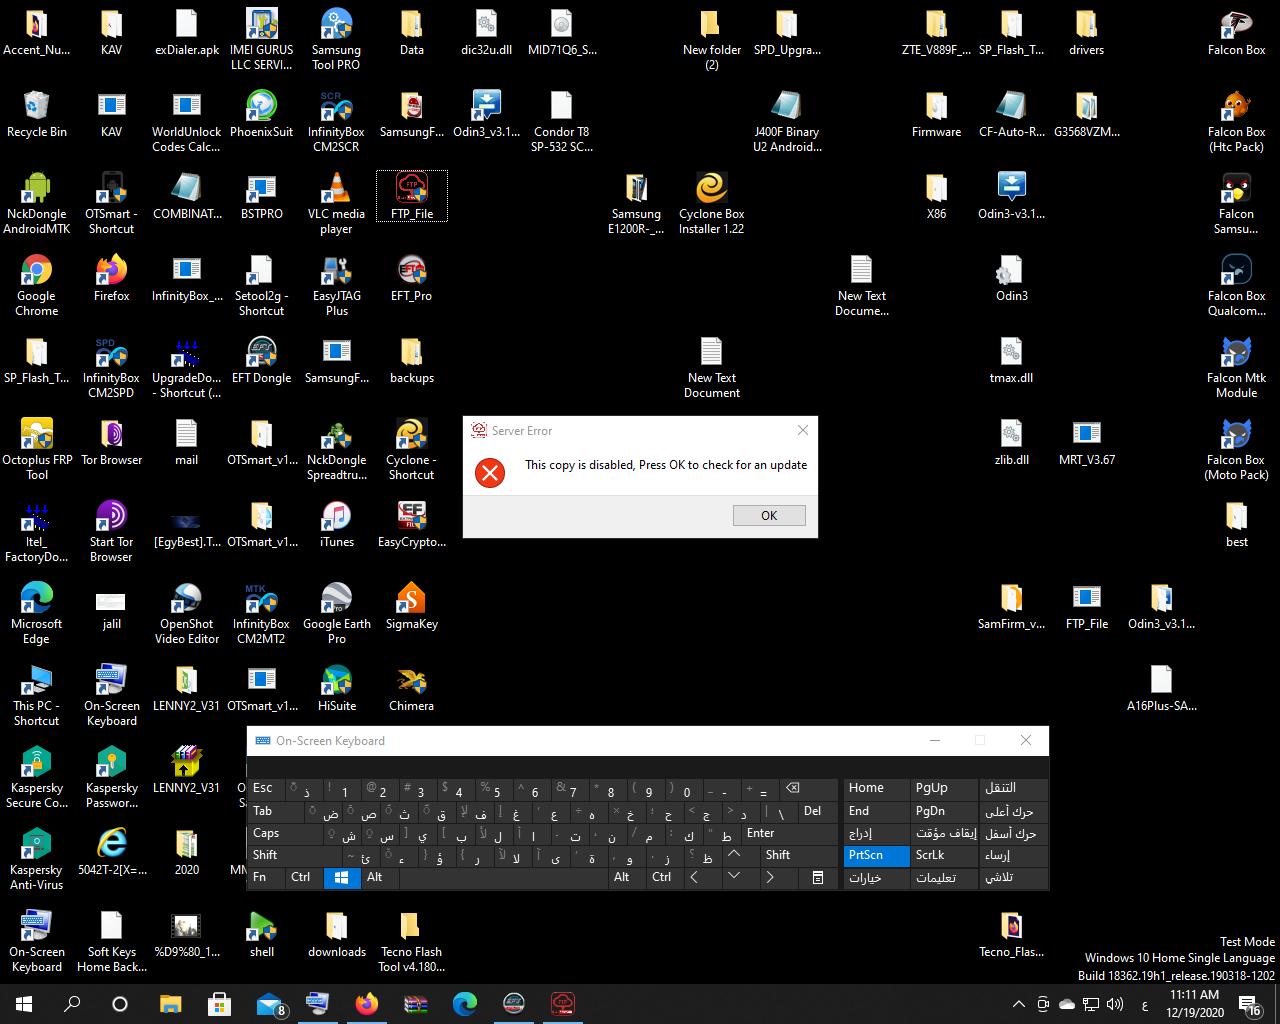
Task: Open the MRT_V3.67 desktop icon
Action: click(x=1087, y=443)
